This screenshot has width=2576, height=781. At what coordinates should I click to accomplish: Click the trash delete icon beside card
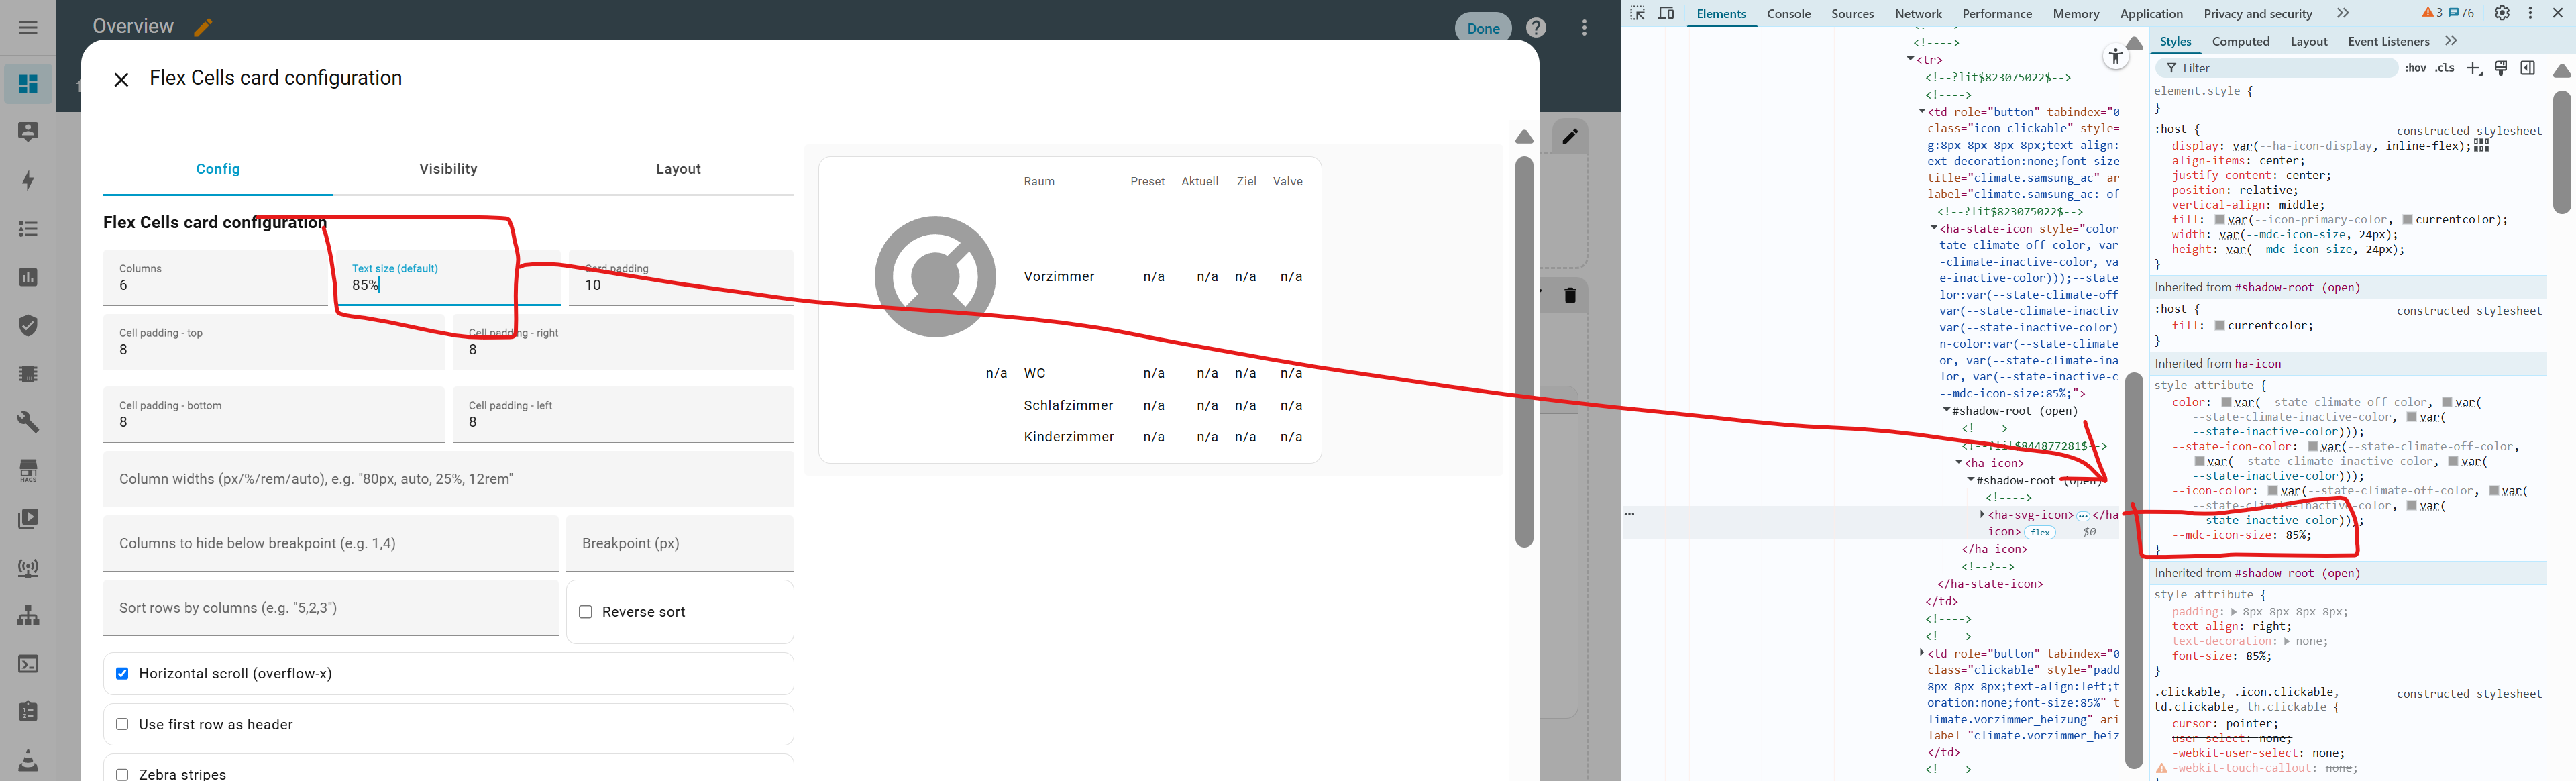point(1569,295)
